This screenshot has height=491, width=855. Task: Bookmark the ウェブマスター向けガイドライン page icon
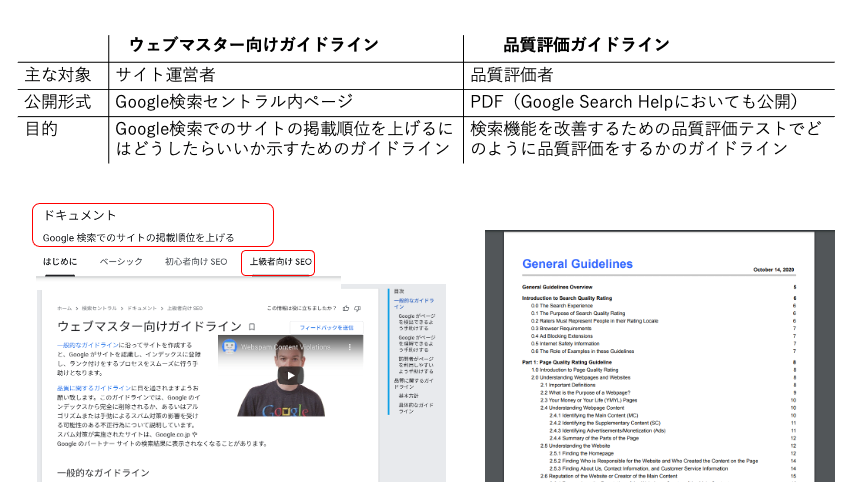252,327
